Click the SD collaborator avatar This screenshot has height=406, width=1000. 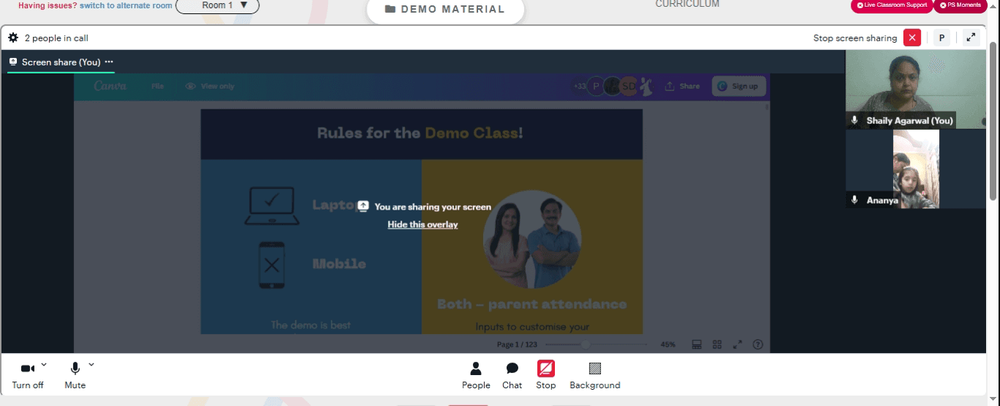point(629,86)
